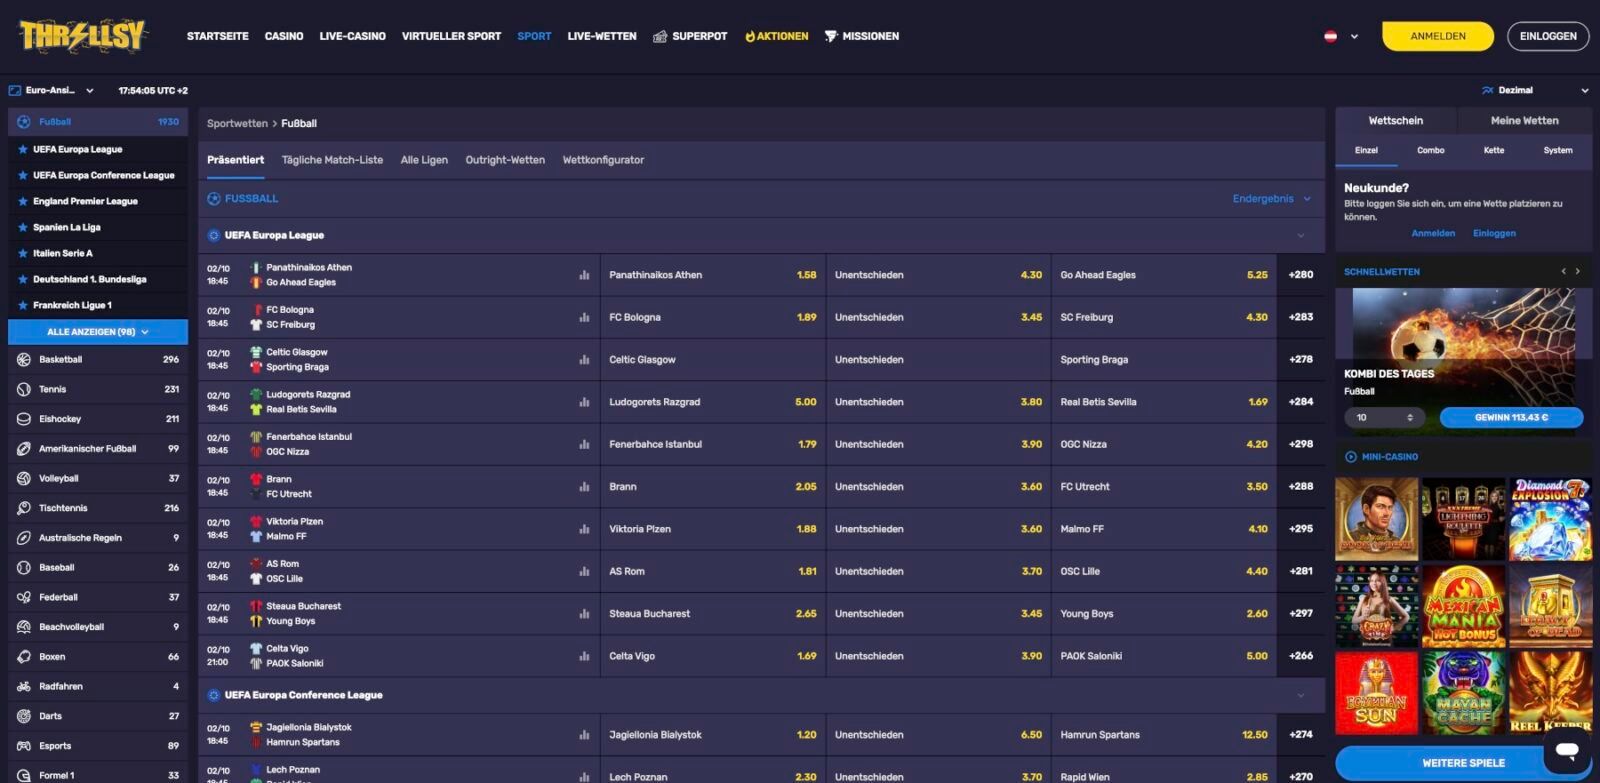Click the Thrillsy logo
The width and height of the screenshot is (1600, 783).
(x=84, y=36)
